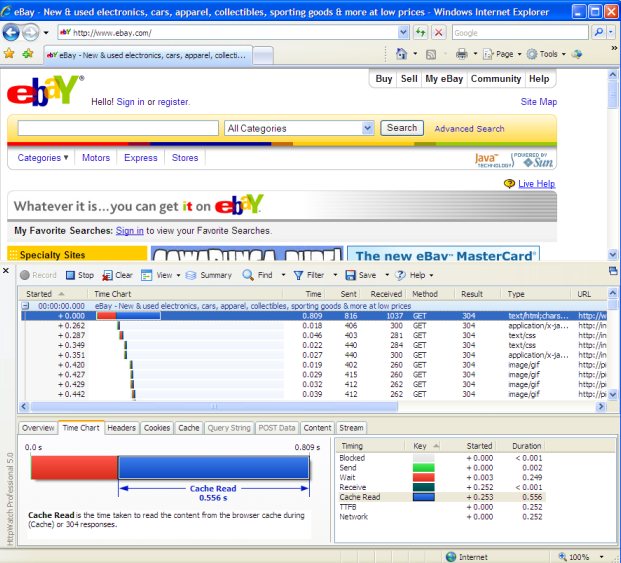Select the request row started at +0.442
The width and height of the screenshot is (621, 563).
(314, 394)
